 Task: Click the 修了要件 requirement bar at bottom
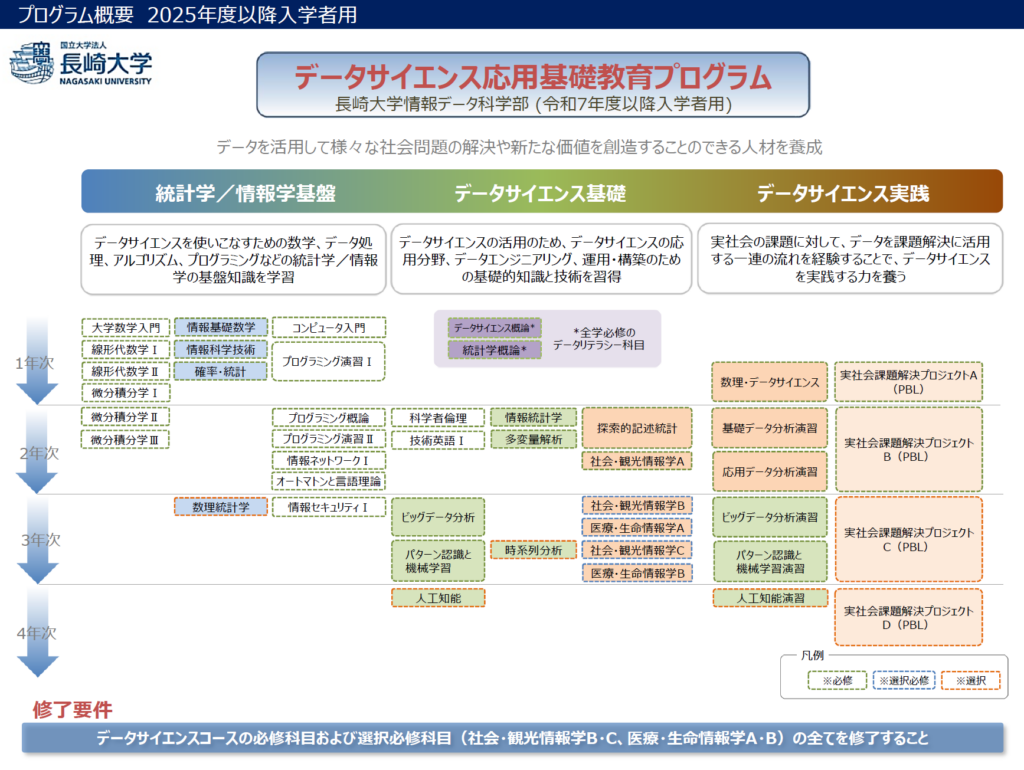[x=512, y=739]
